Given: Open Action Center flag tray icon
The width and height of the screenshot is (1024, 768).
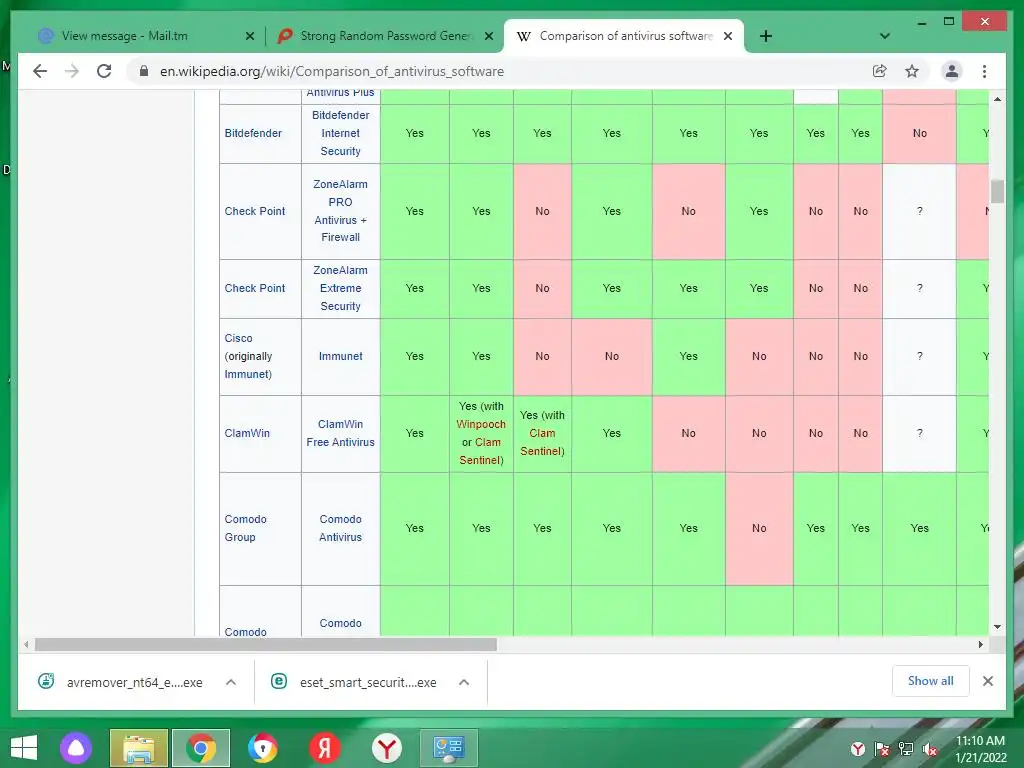Looking at the screenshot, I should [882, 749].
